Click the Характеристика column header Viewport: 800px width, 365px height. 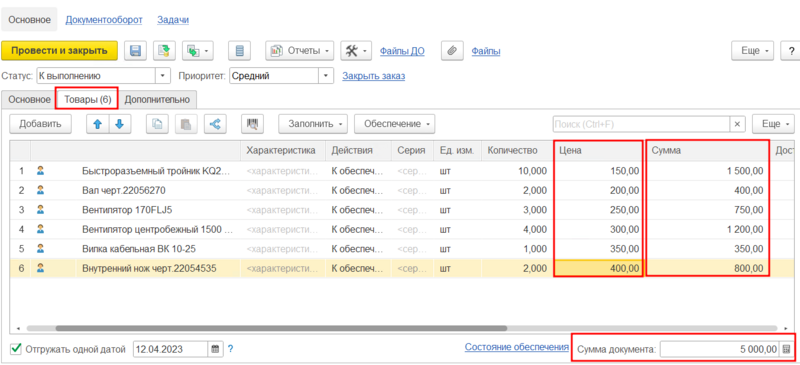pyautogui.click(x=283, y=151)
